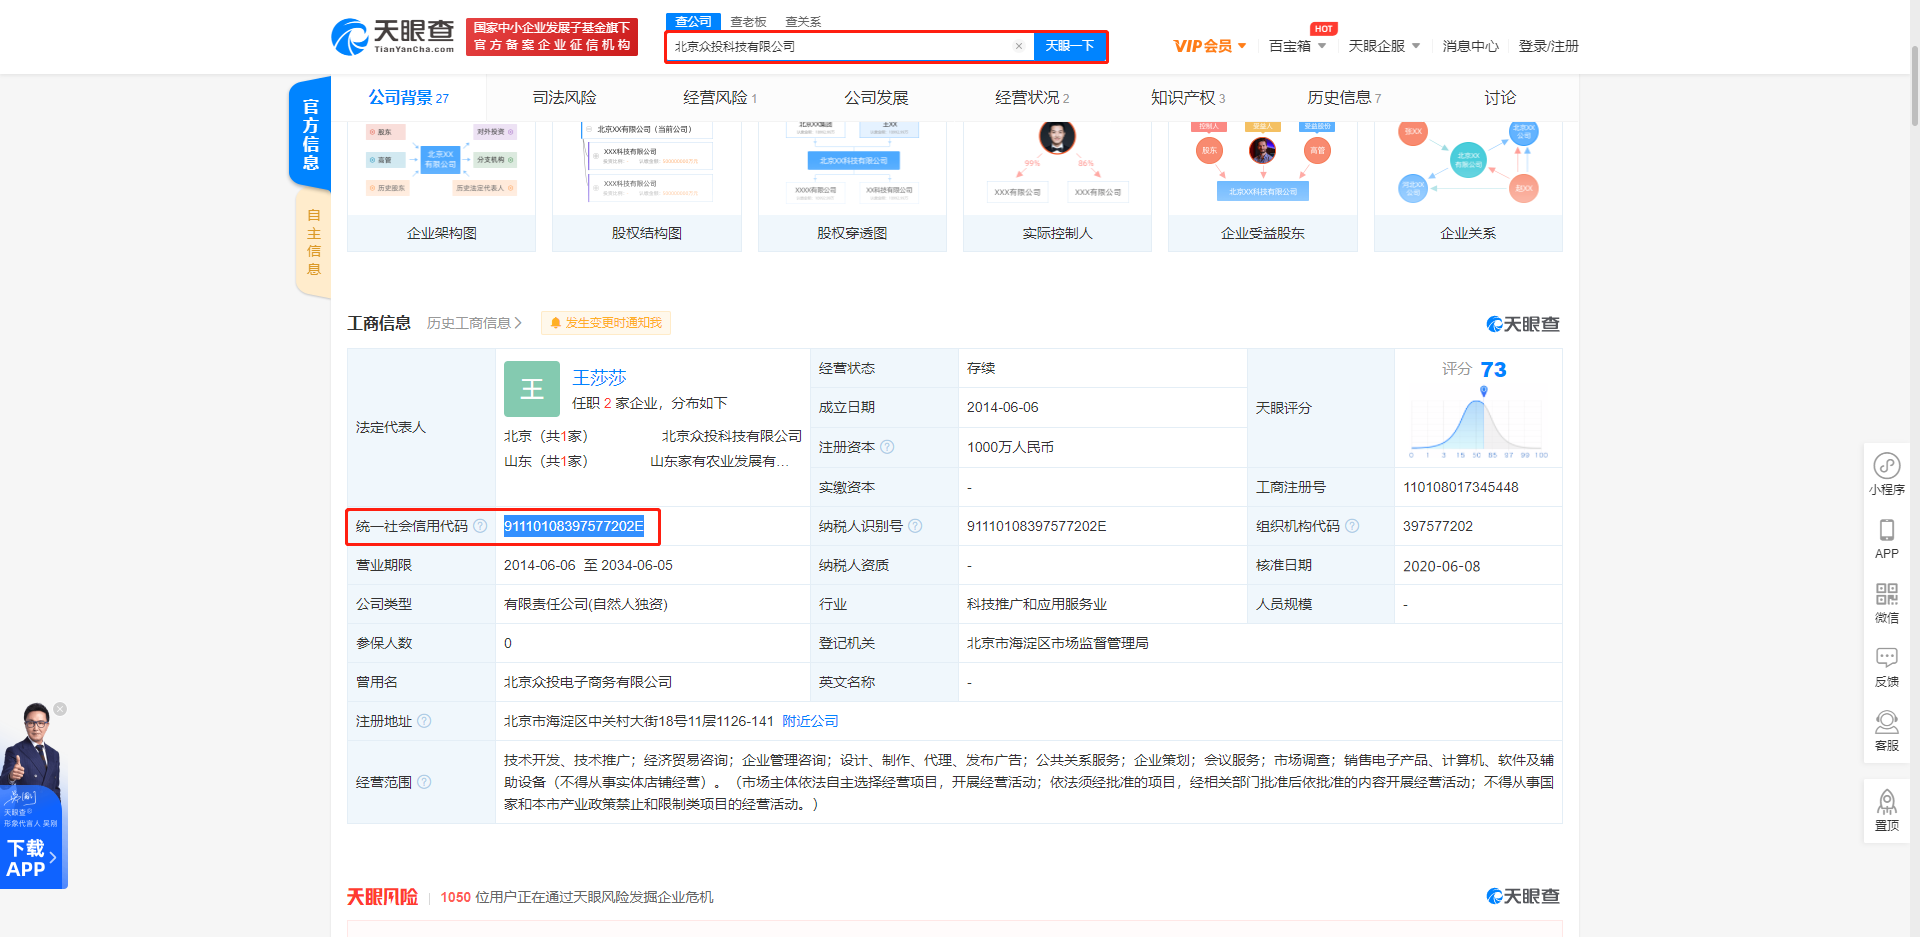Click the 天眼风险 section logo
Screen dimensions: 1920x937
point(382,897)
